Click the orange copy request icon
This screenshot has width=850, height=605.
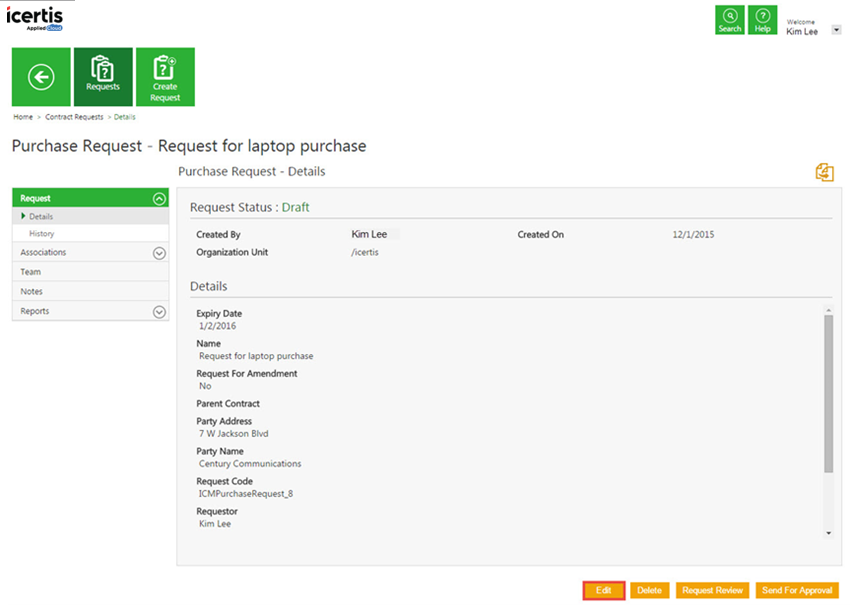click(824, 173)
